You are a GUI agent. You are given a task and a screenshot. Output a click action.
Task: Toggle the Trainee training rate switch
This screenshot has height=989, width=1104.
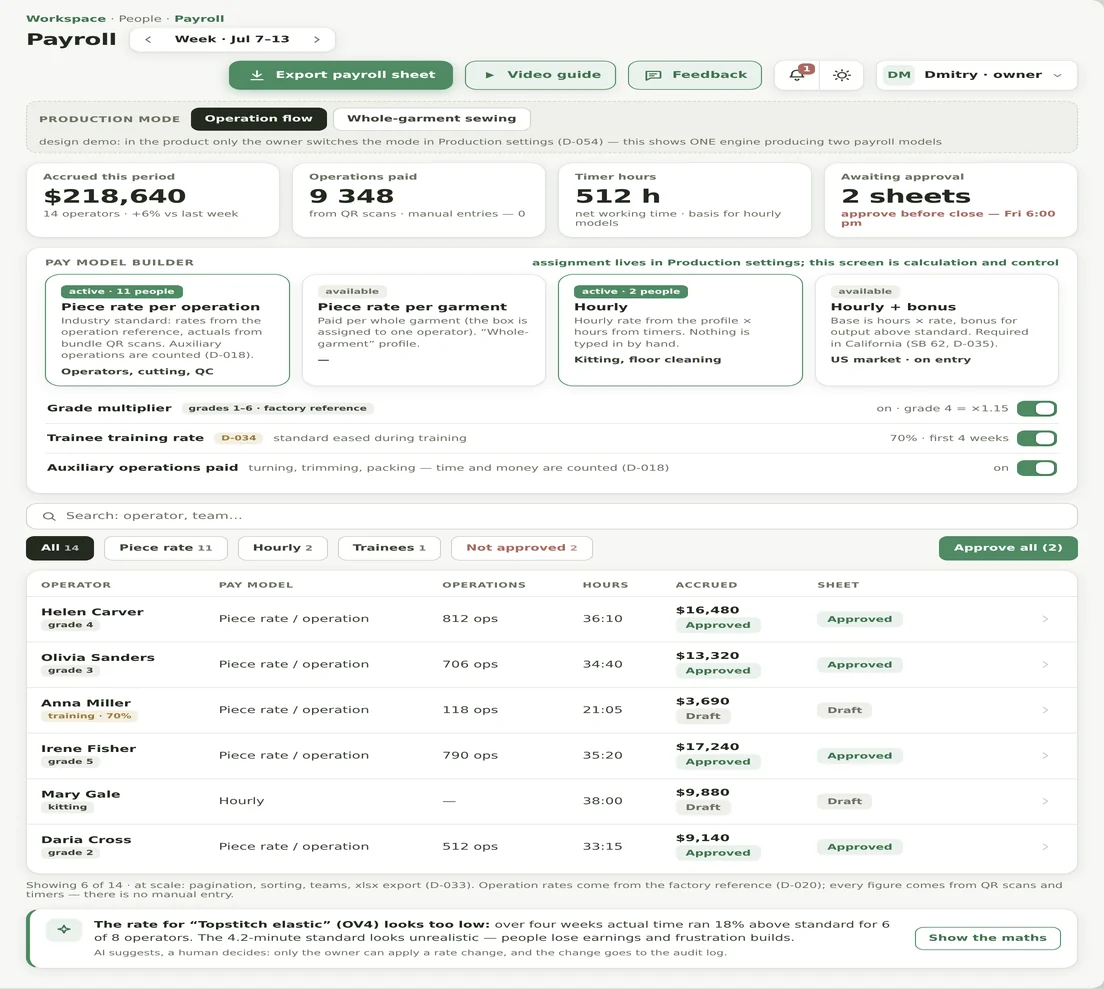click(1036, 438)
